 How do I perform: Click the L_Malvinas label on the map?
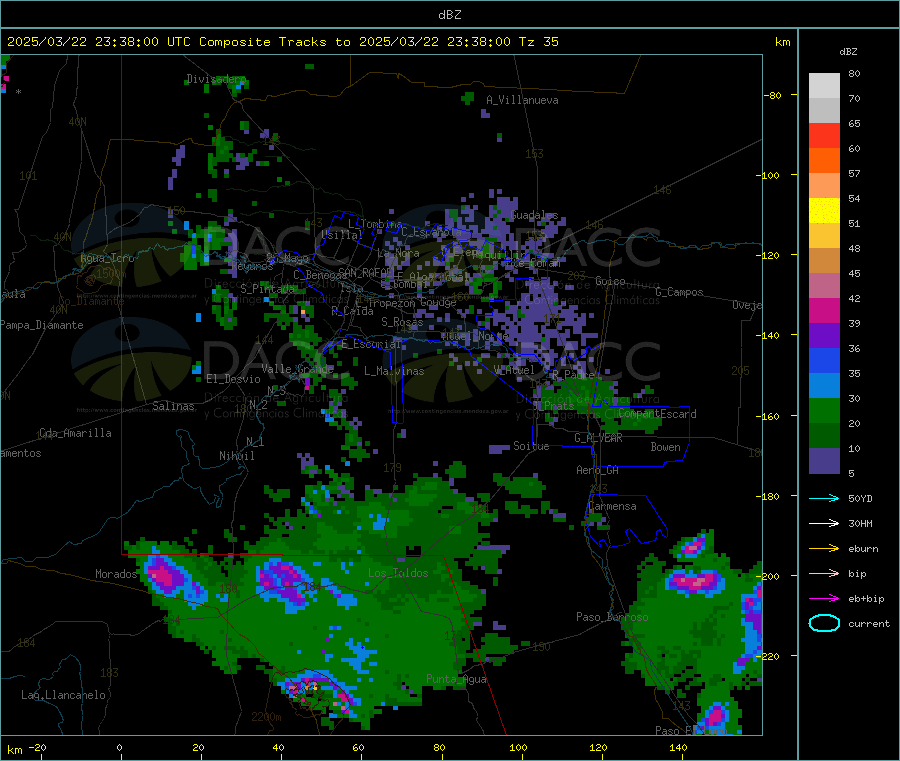(394, 371)
